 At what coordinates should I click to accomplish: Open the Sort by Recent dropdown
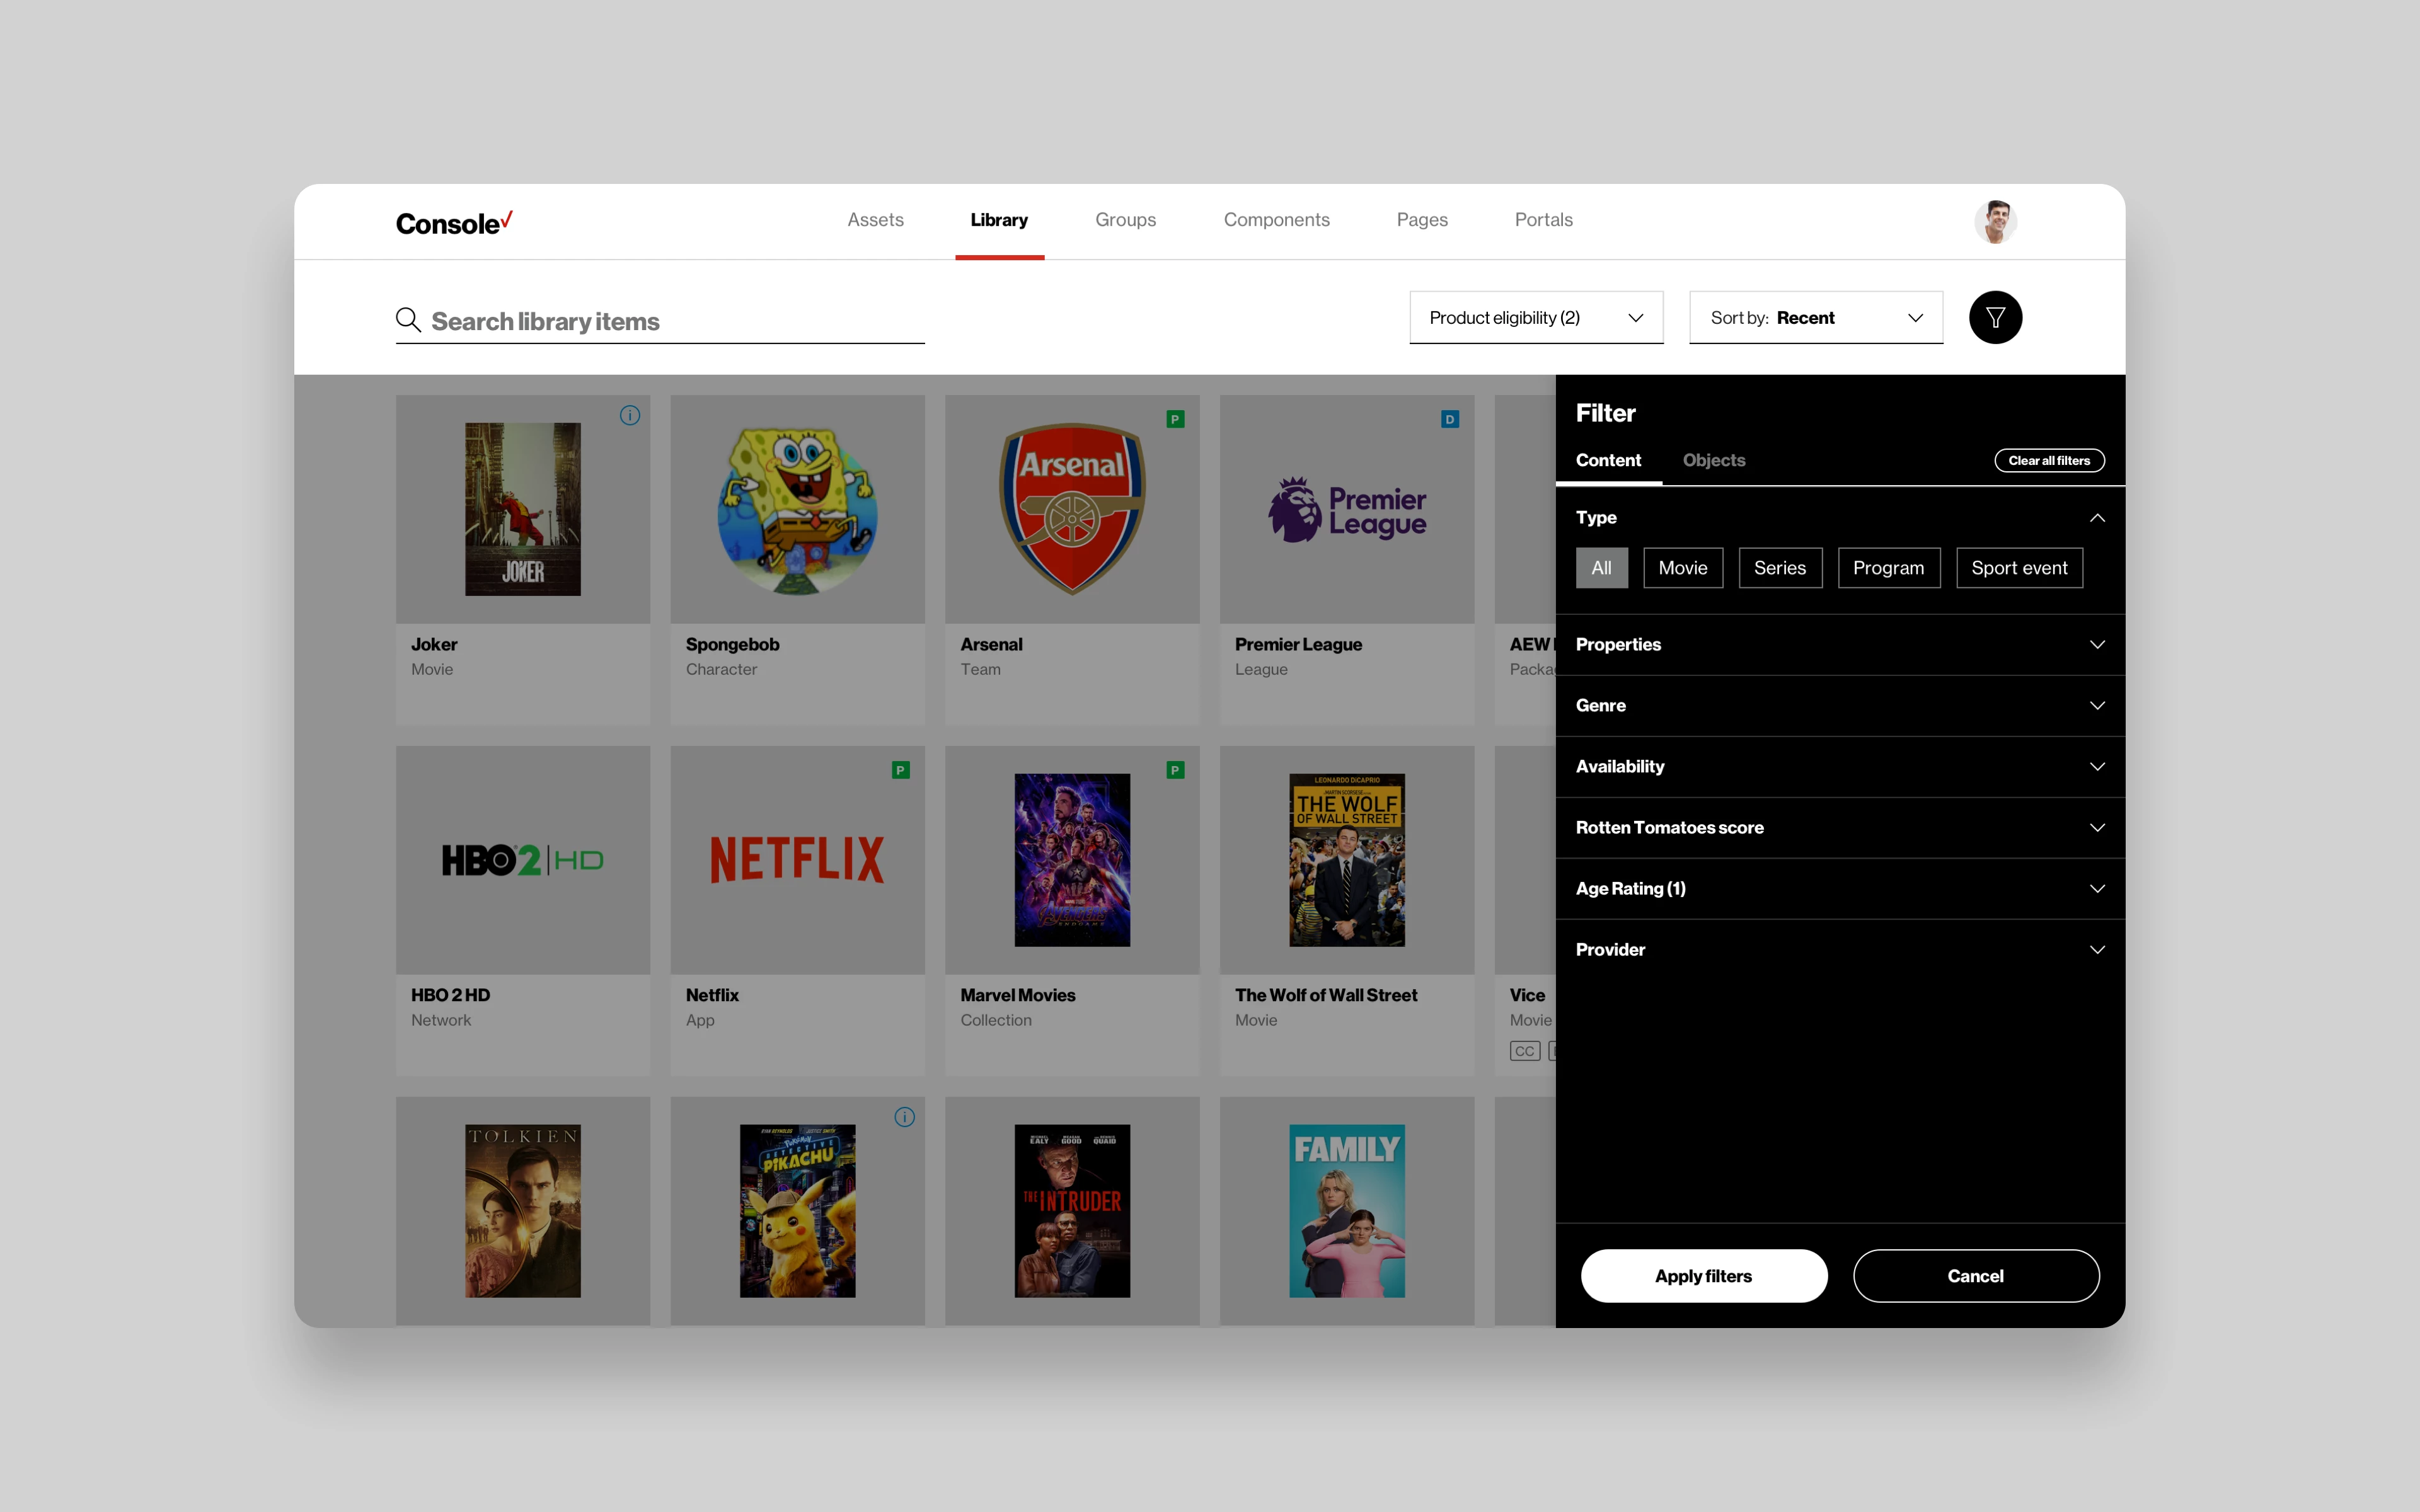(x=1816, y=318)
